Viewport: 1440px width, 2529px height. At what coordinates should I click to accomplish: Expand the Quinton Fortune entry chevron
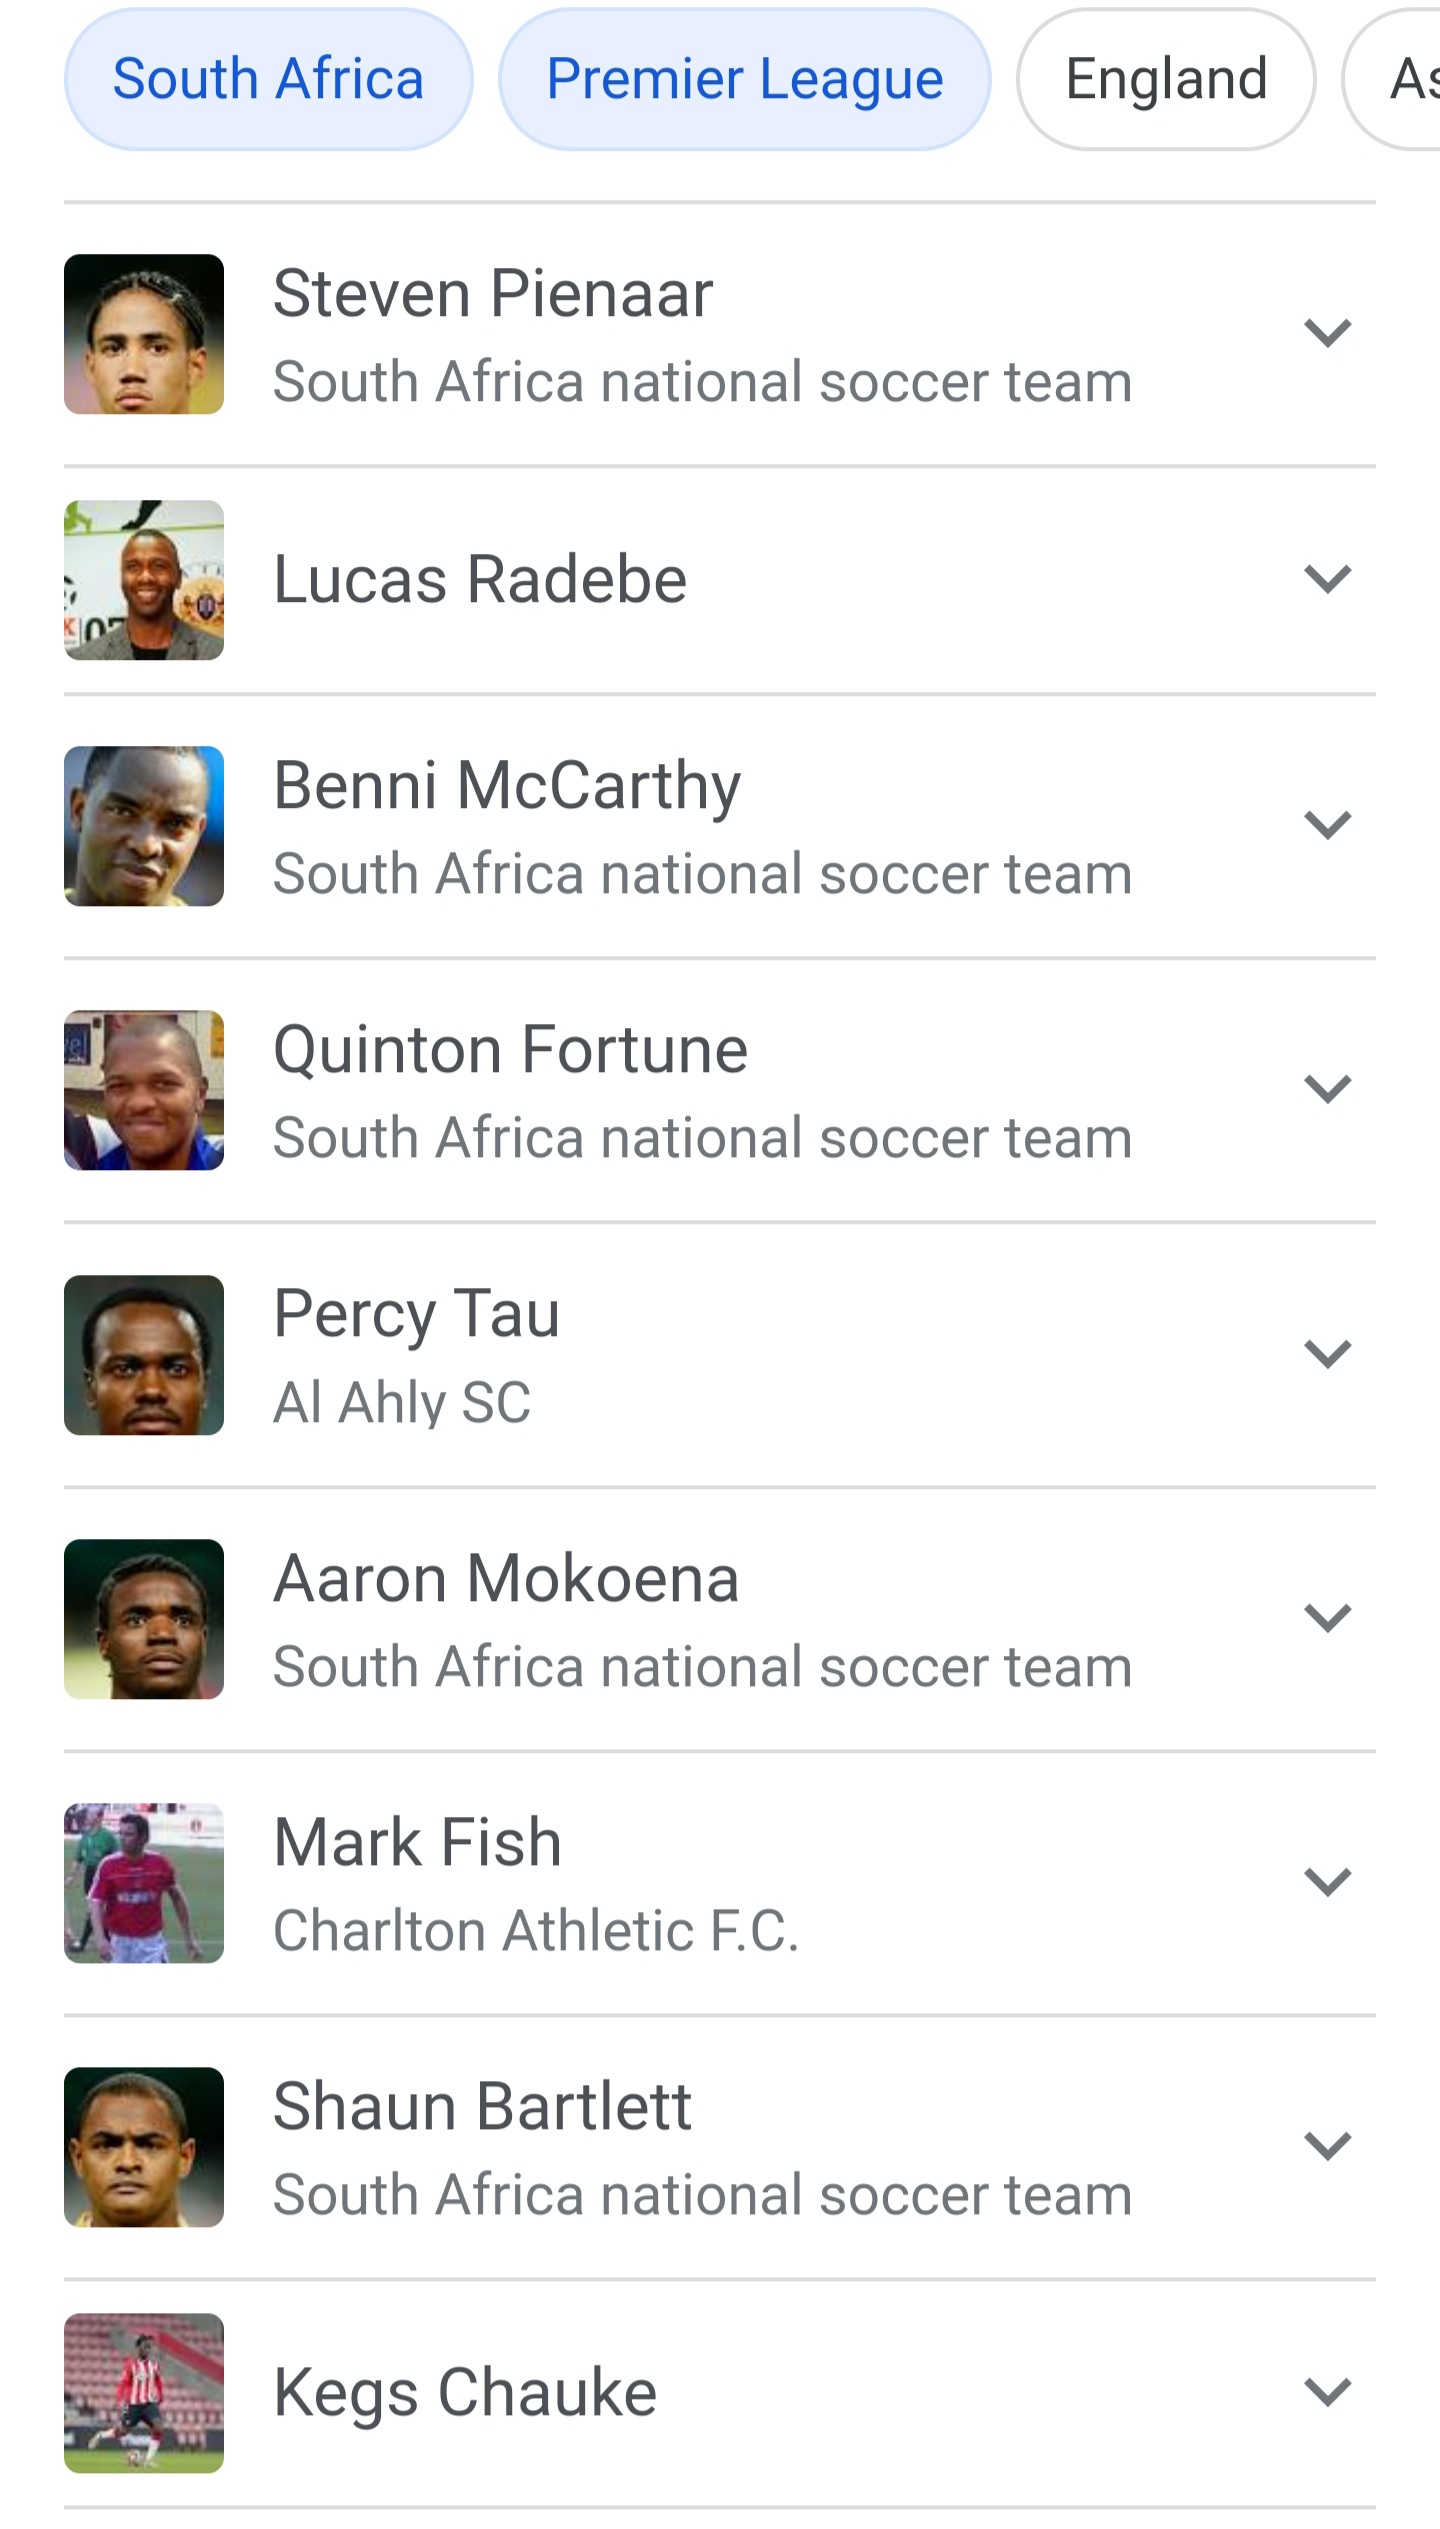(1327, 1089)
